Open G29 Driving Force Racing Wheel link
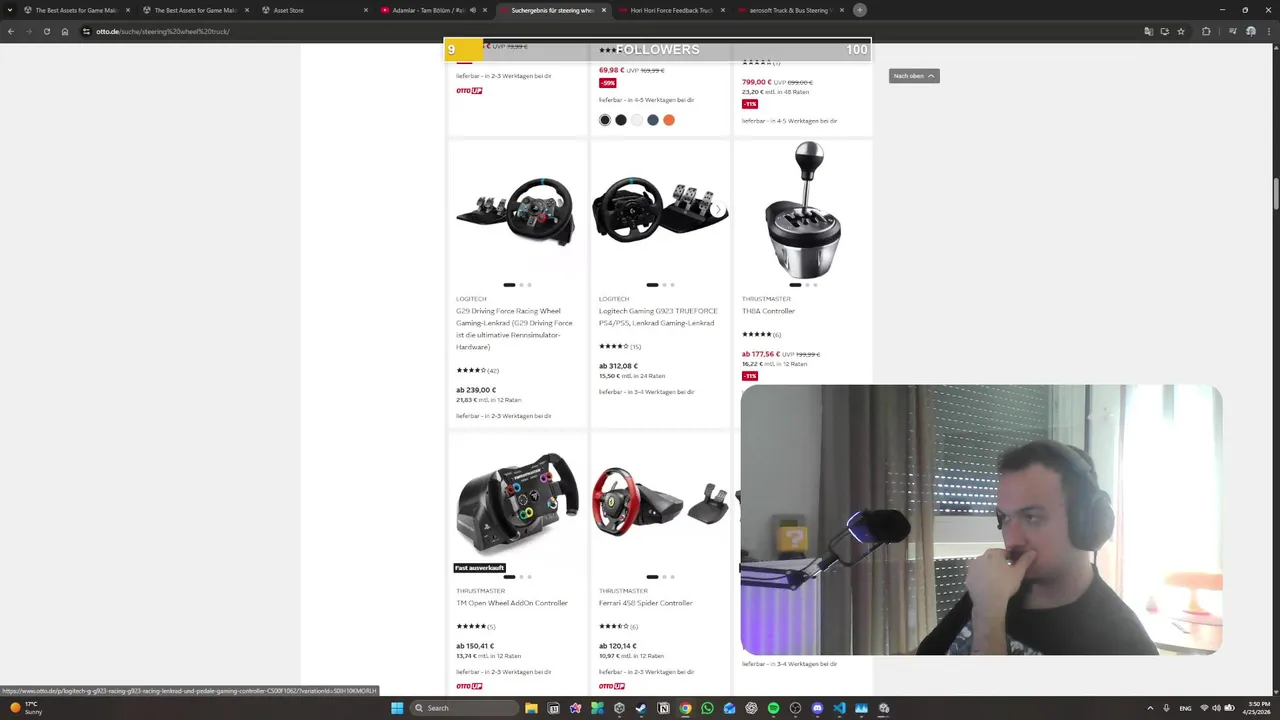1280x720 pixels. coord(515,329)
